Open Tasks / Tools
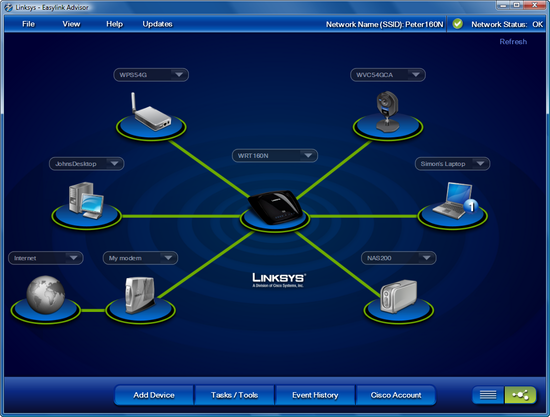 pyautogui.click(x=235, y=395)
